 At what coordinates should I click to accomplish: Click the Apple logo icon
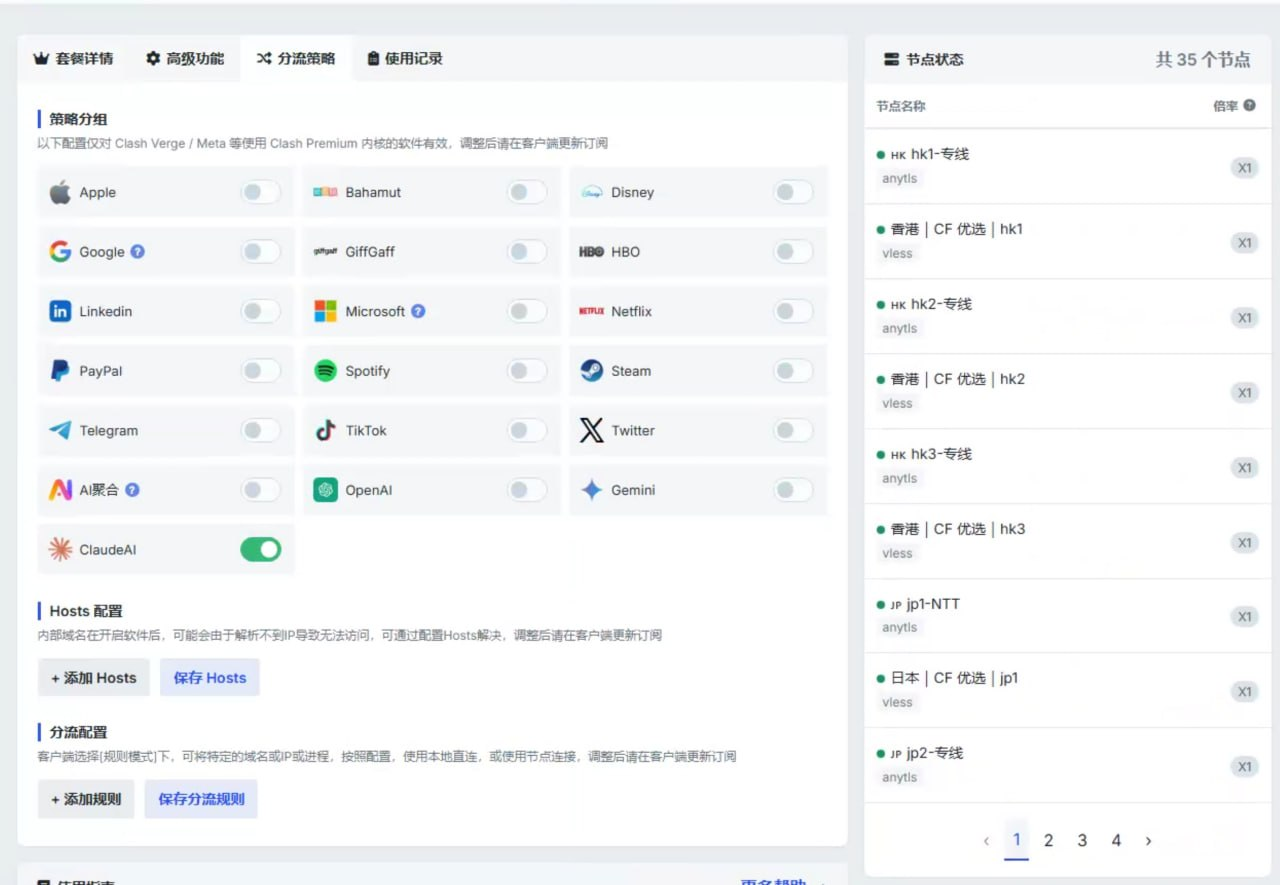60,192
